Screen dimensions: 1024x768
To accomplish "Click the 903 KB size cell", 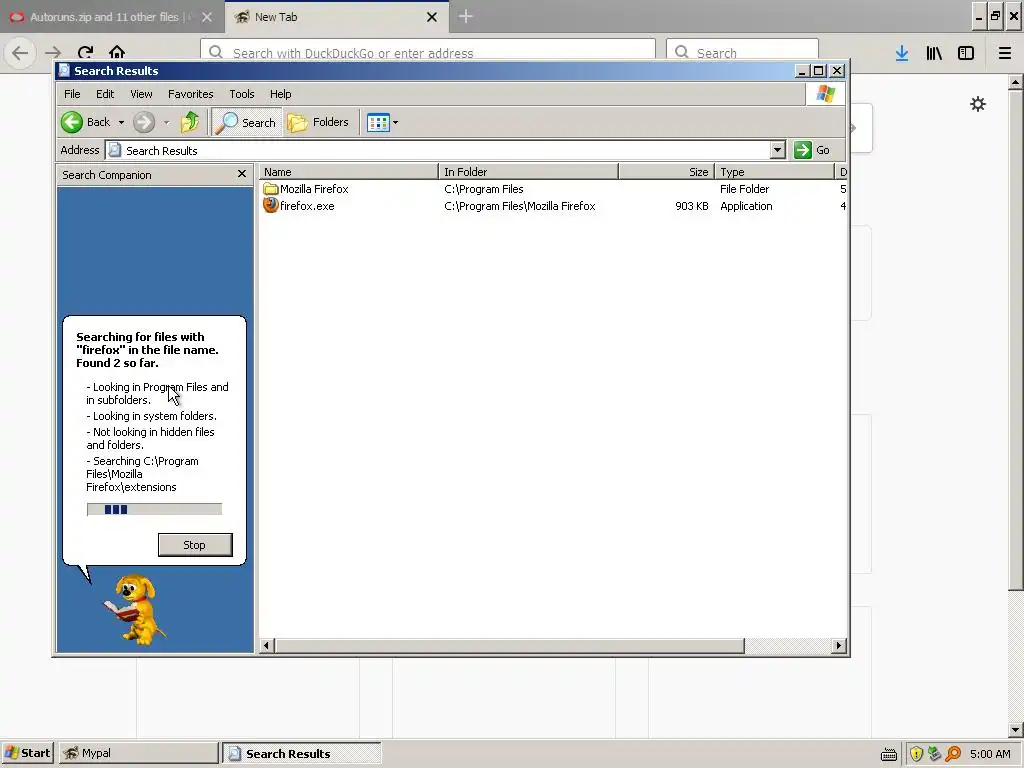I will coord(692,206).
